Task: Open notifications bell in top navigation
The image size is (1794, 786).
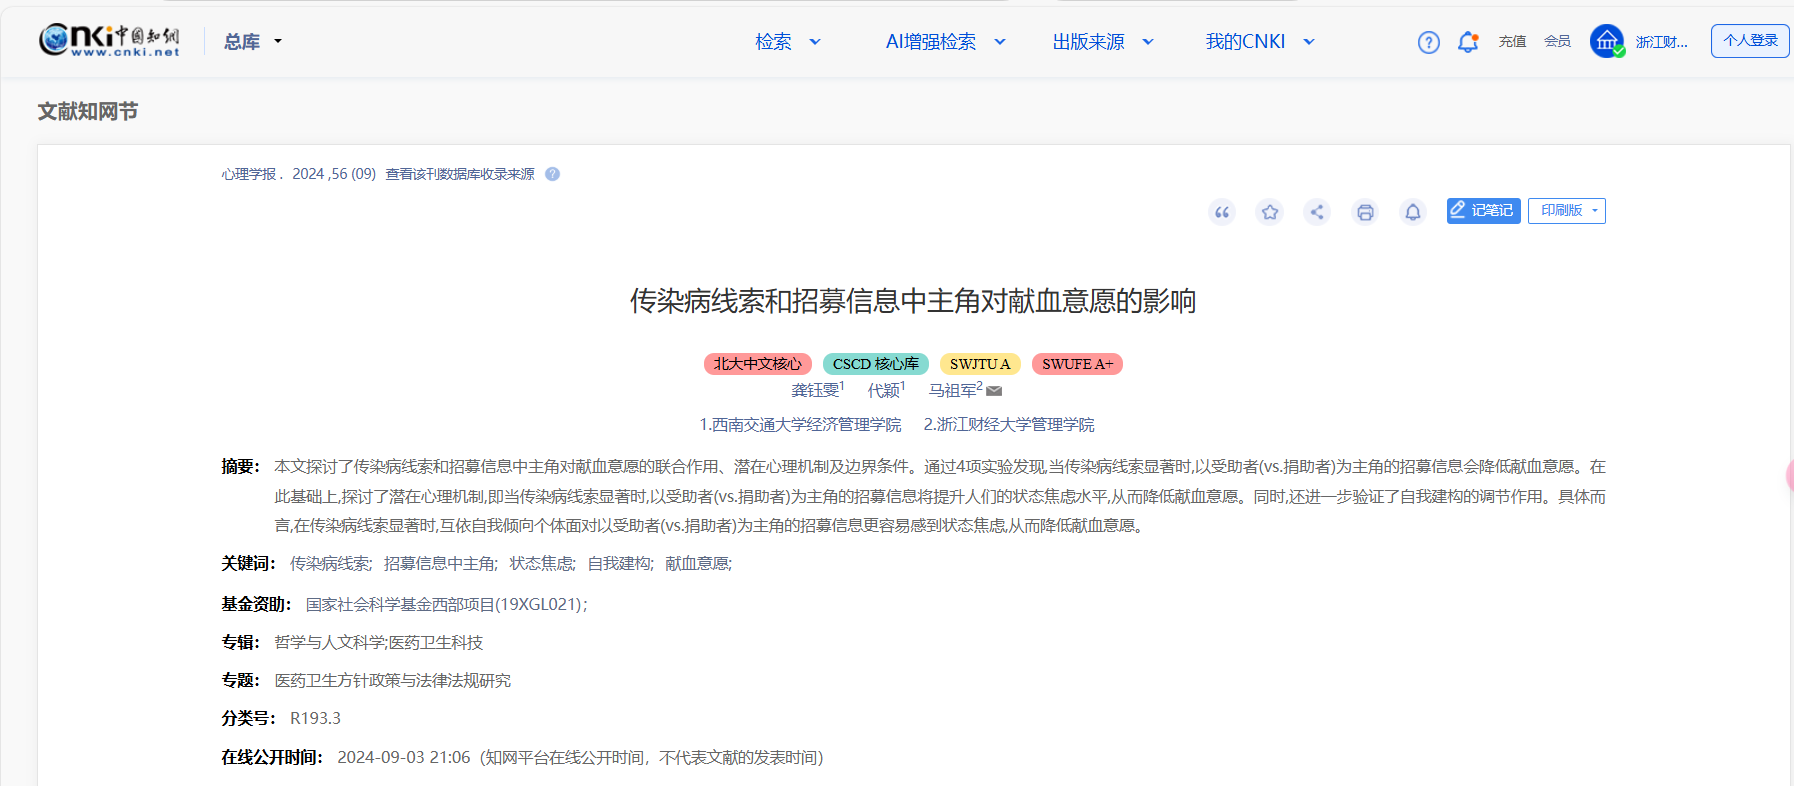Action: (1467, 42)
